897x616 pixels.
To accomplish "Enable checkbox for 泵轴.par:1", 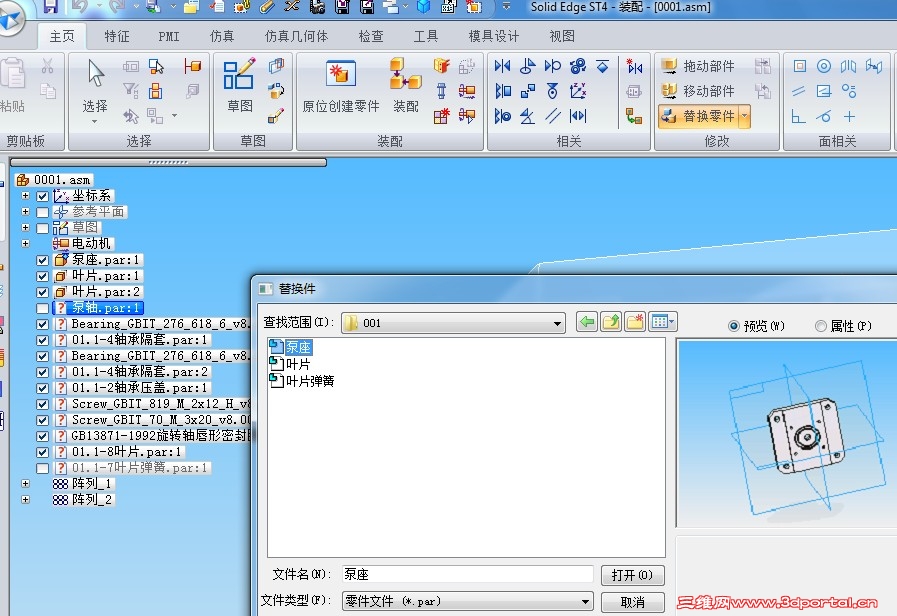I will 42,308.
